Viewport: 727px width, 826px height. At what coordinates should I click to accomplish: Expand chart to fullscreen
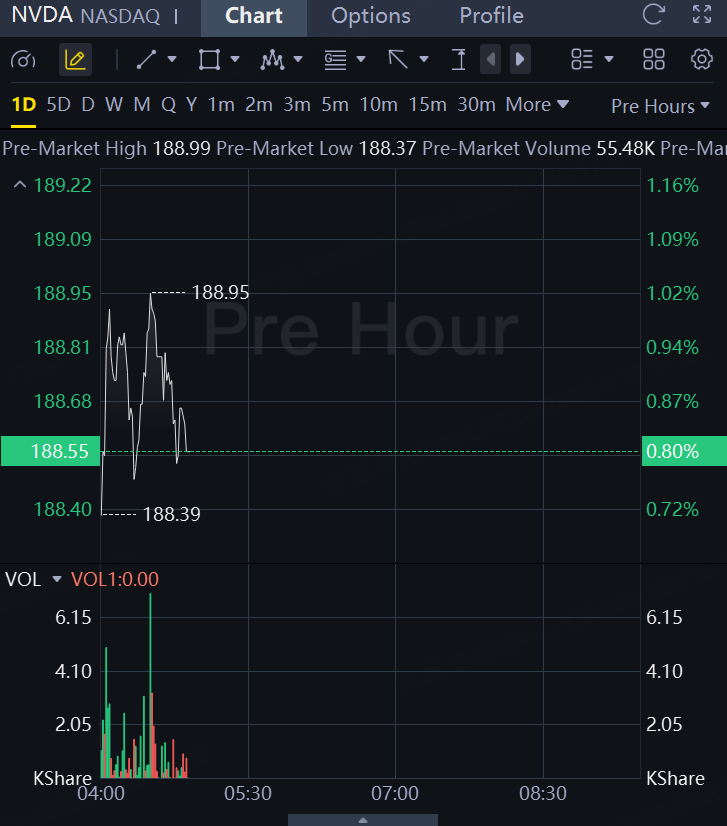click(x=702, y=15)
